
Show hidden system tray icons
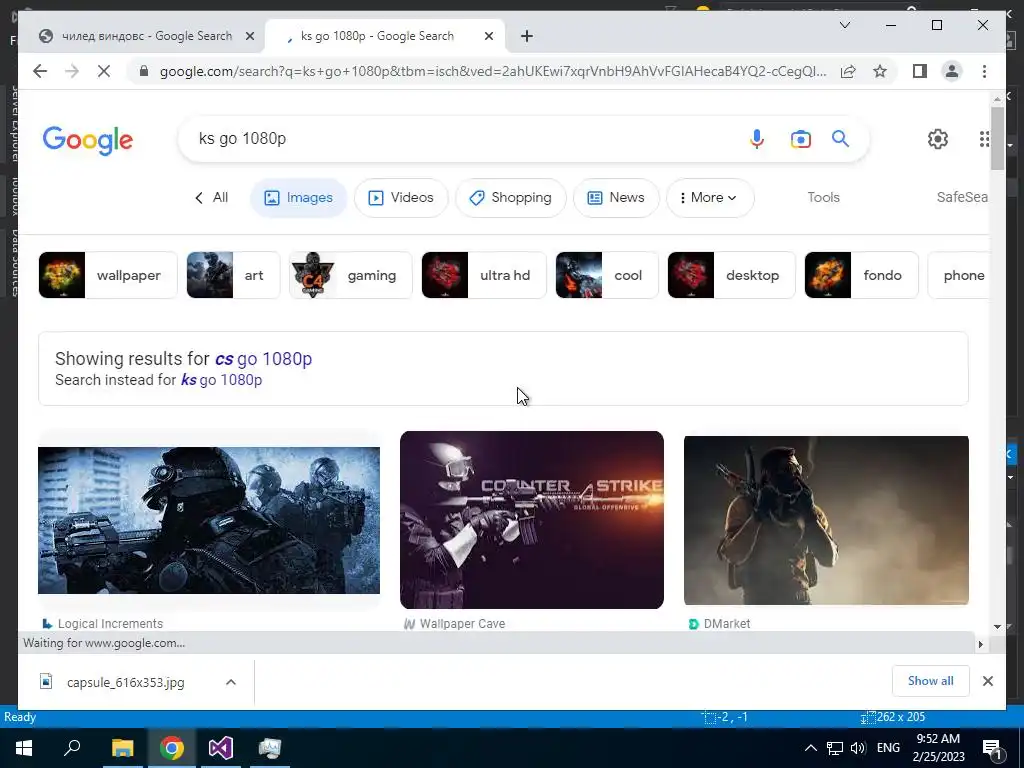810,748
